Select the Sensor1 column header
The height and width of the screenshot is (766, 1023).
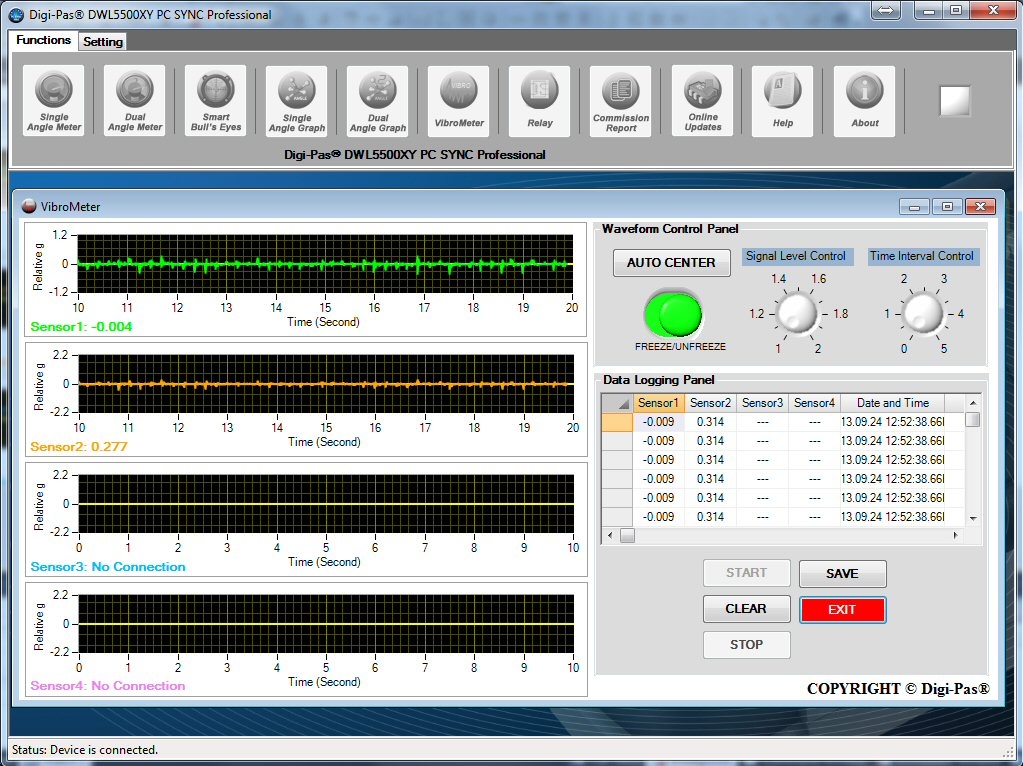click(658, 403)
